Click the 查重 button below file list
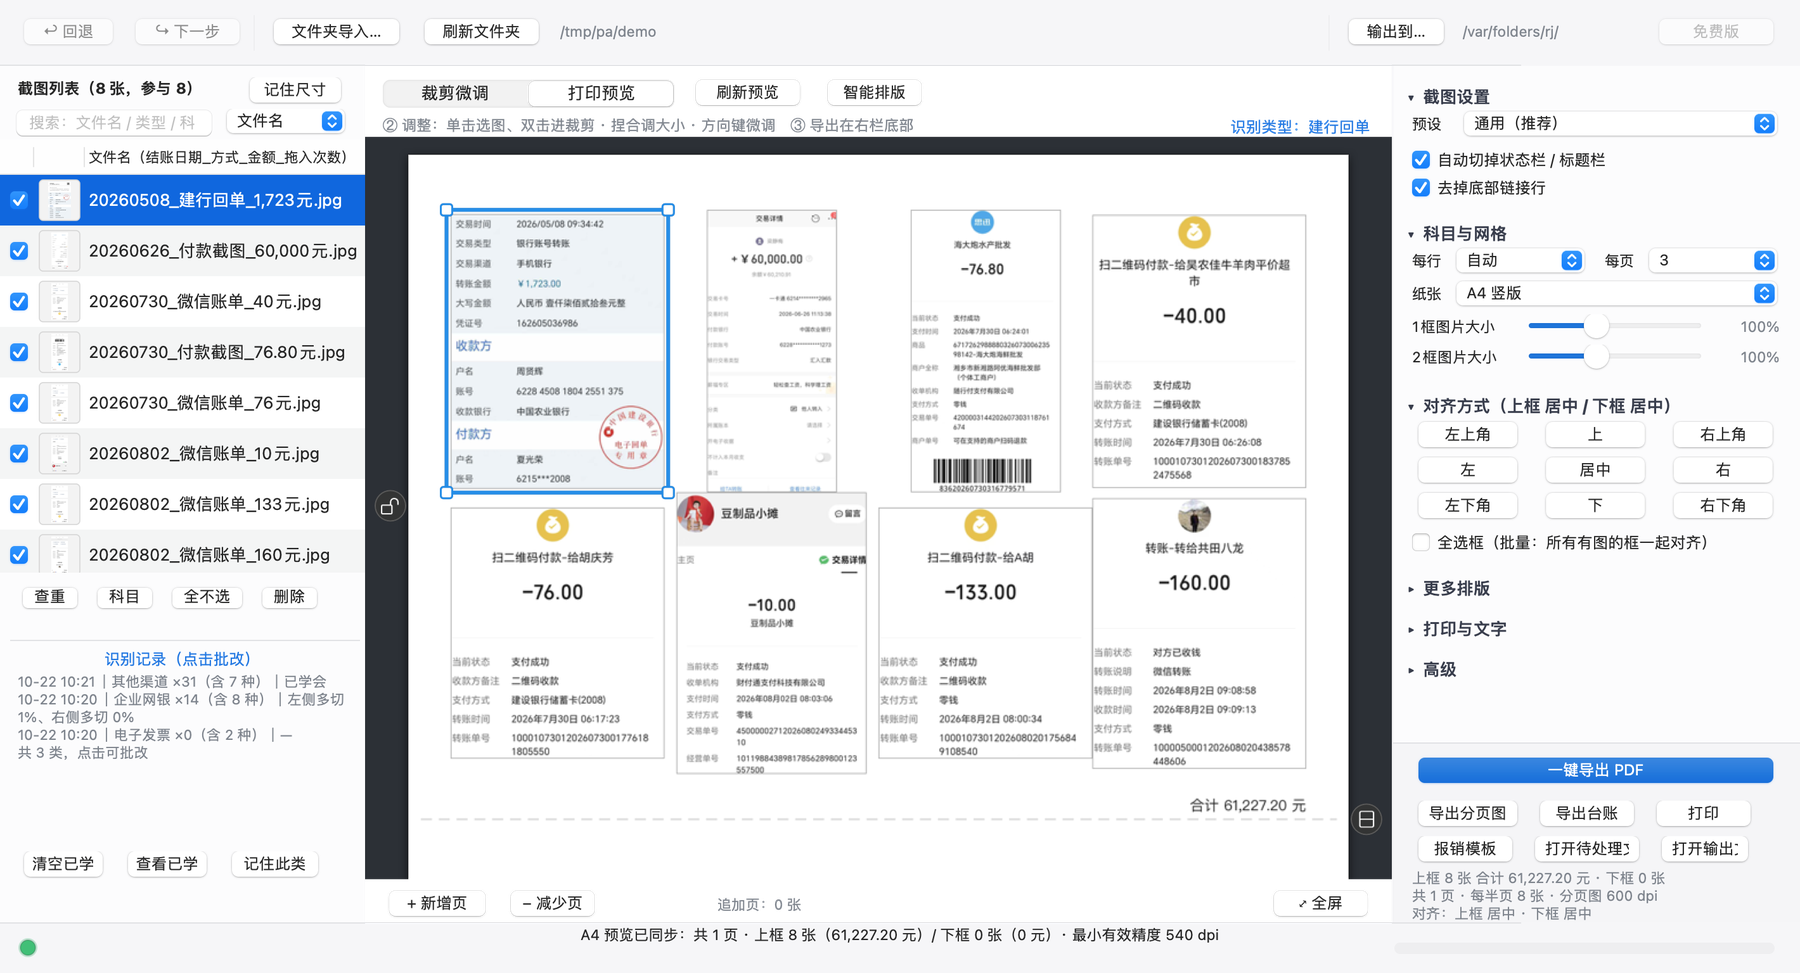The image size is (1800, 973). click(50, 597)
